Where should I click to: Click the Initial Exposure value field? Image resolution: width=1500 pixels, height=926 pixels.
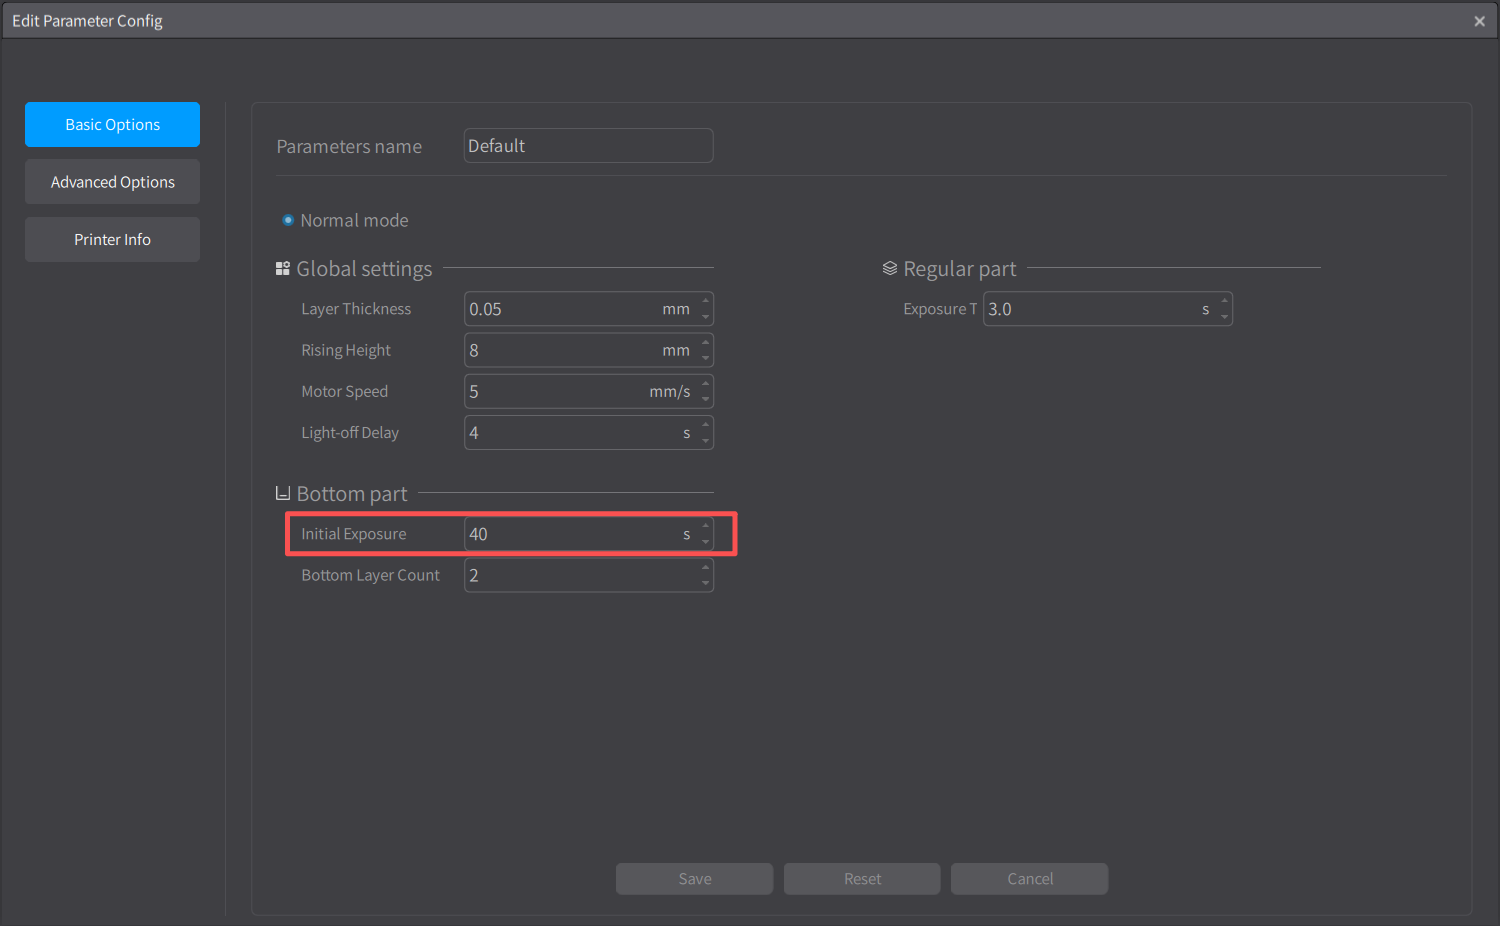[570, 534]
